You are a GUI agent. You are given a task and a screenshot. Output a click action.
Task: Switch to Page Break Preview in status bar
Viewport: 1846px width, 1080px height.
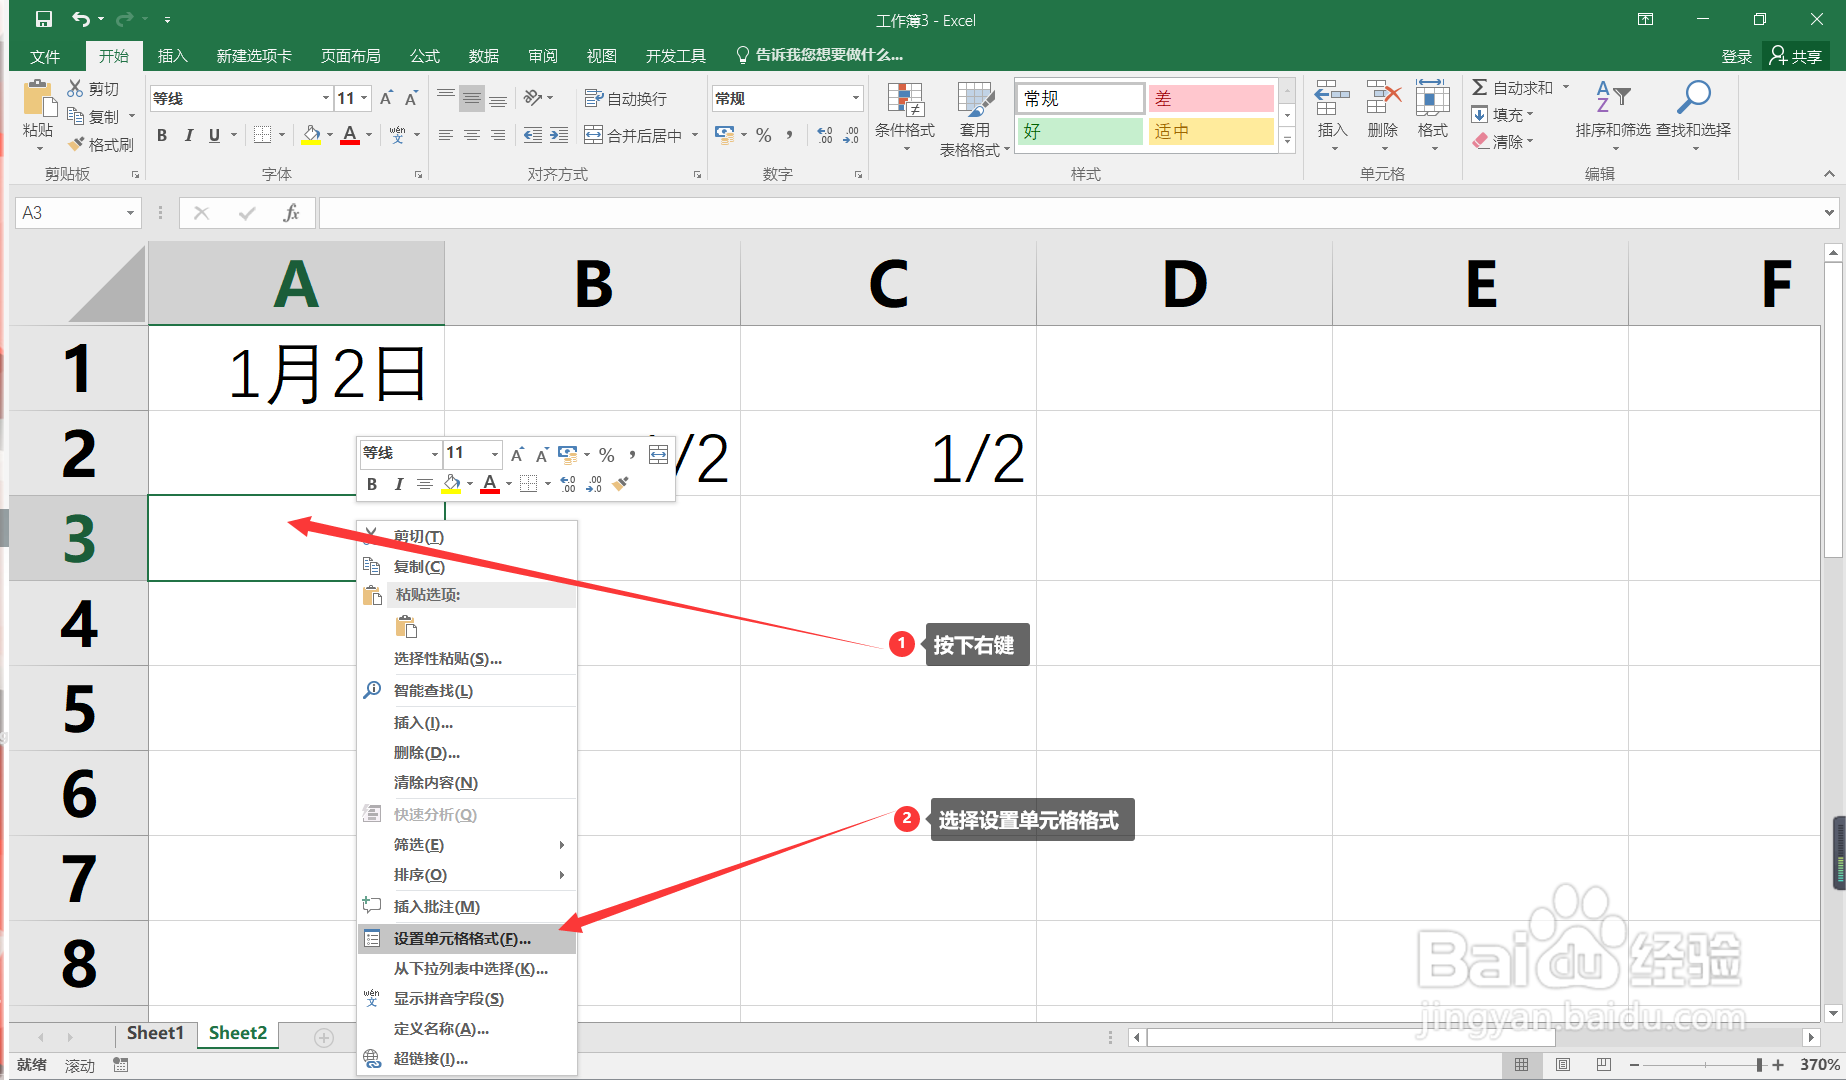coord(1604,1065)
